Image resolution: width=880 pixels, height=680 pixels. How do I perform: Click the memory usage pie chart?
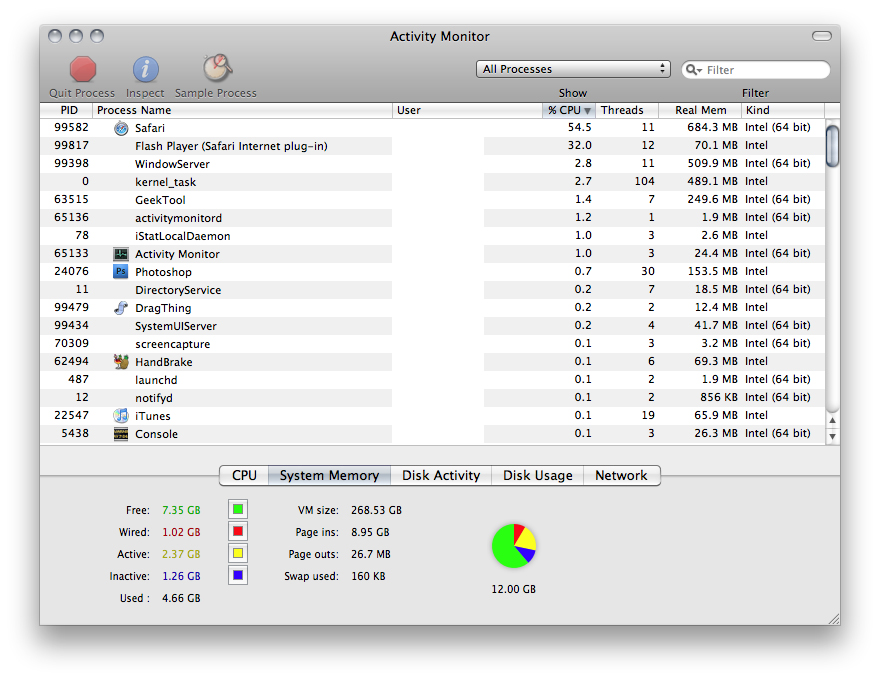[x=514, y=546]
